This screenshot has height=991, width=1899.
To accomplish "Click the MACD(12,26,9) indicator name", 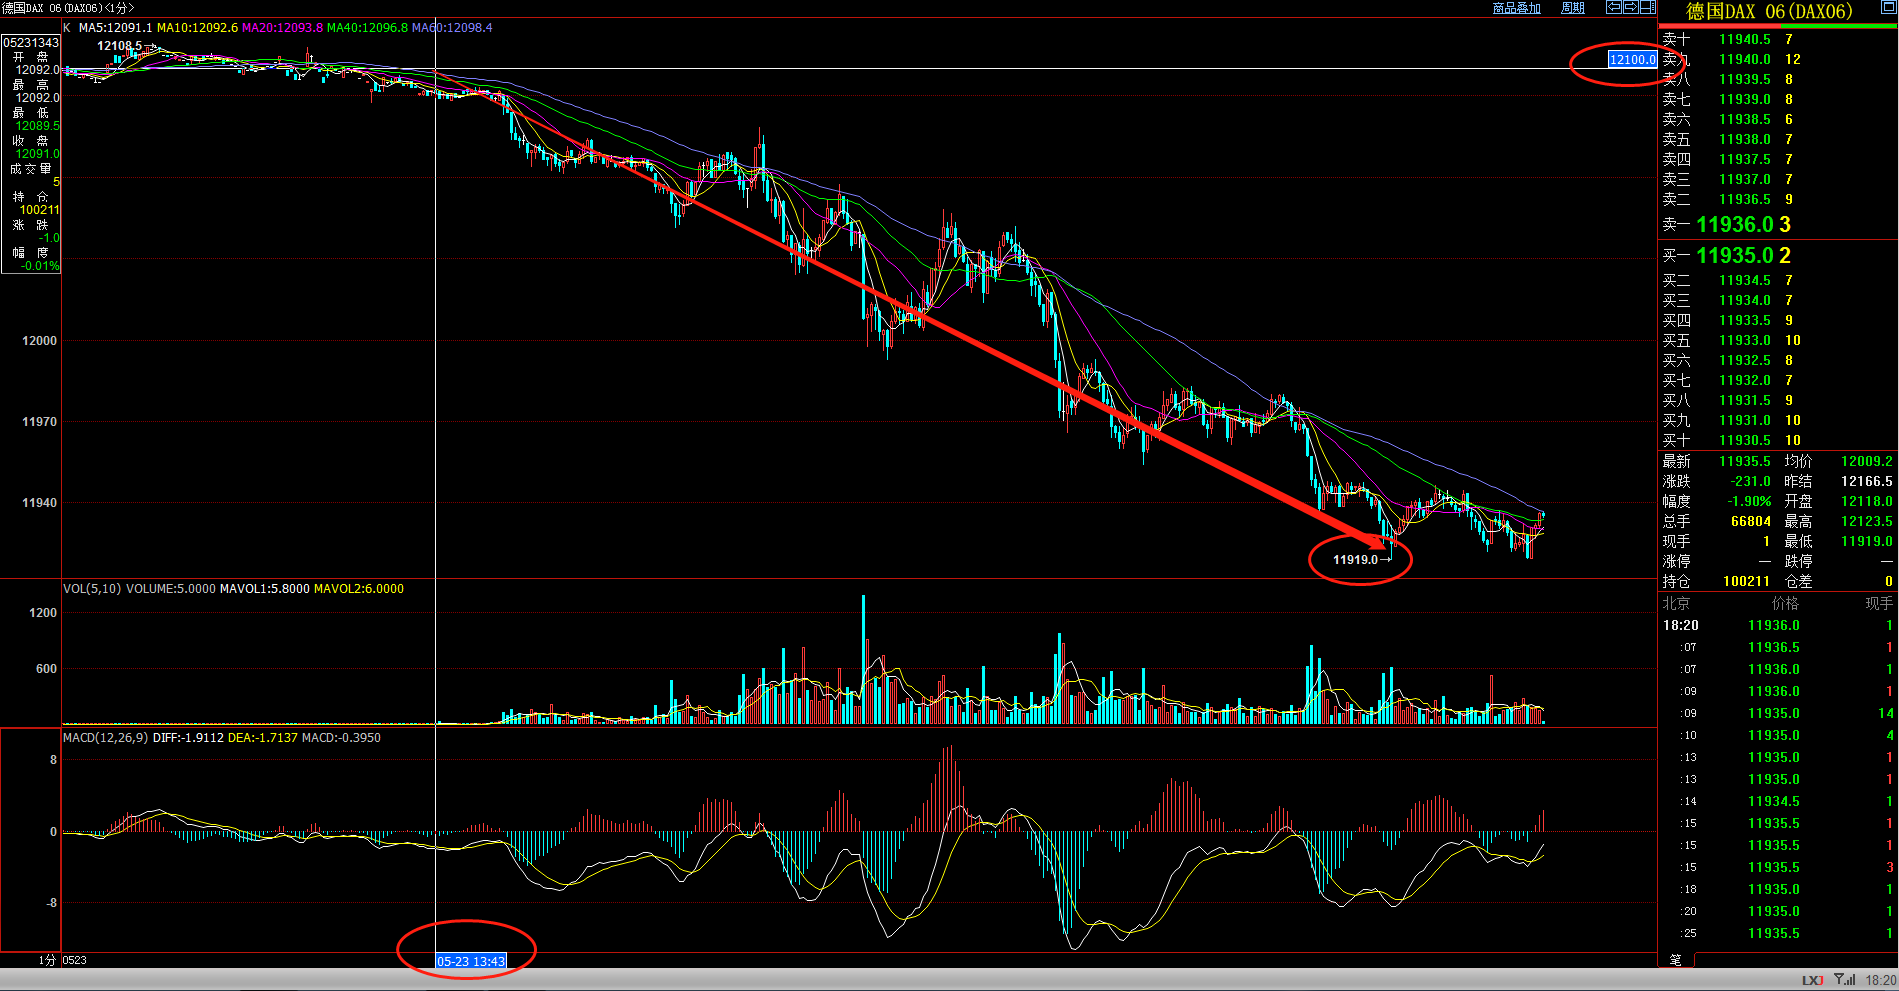I will pos(106,738).
